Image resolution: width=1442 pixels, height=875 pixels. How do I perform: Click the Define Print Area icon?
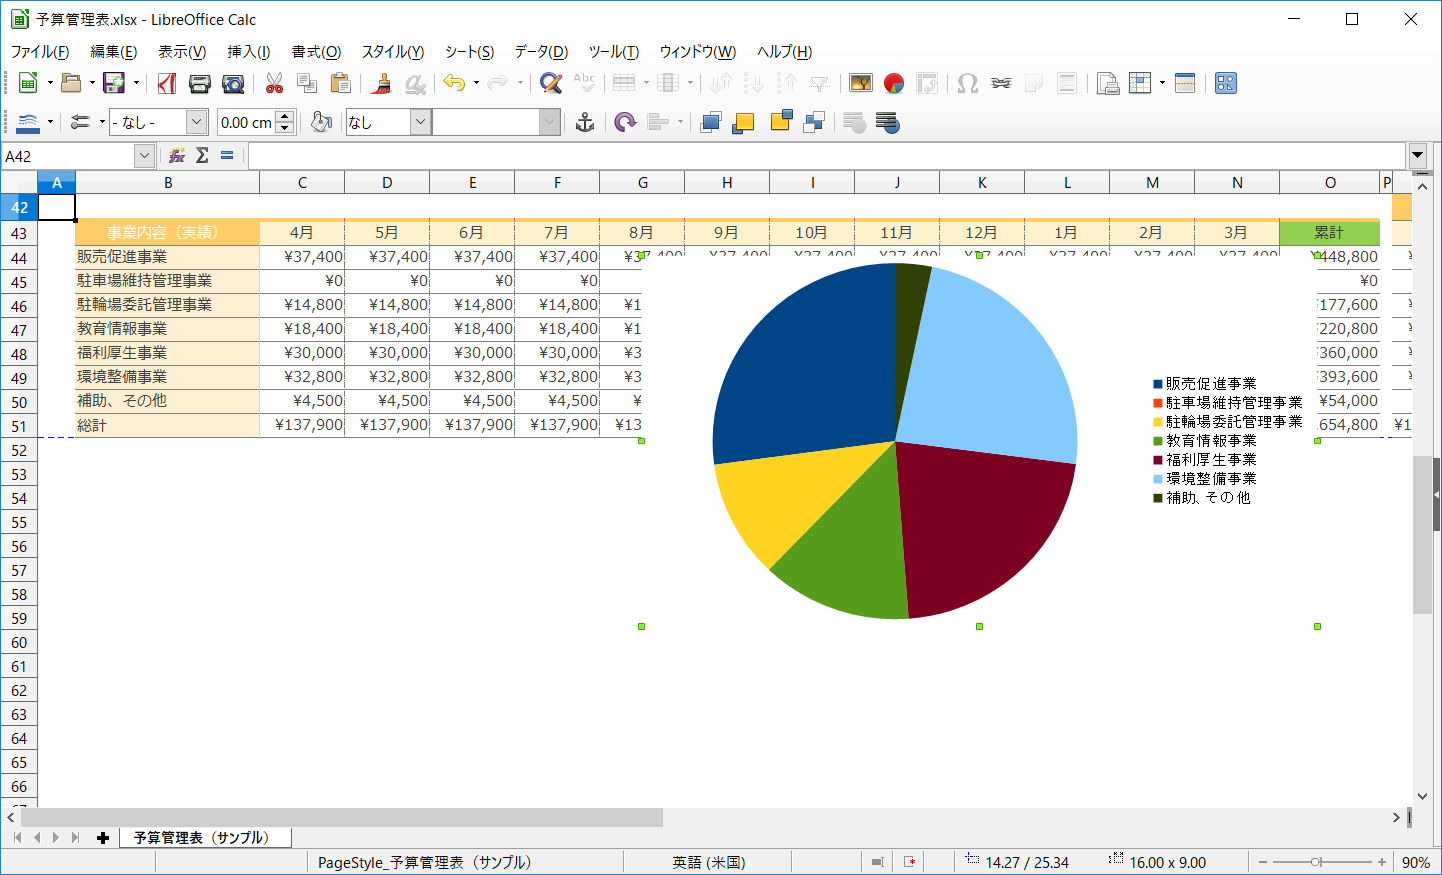point(1108,83)
